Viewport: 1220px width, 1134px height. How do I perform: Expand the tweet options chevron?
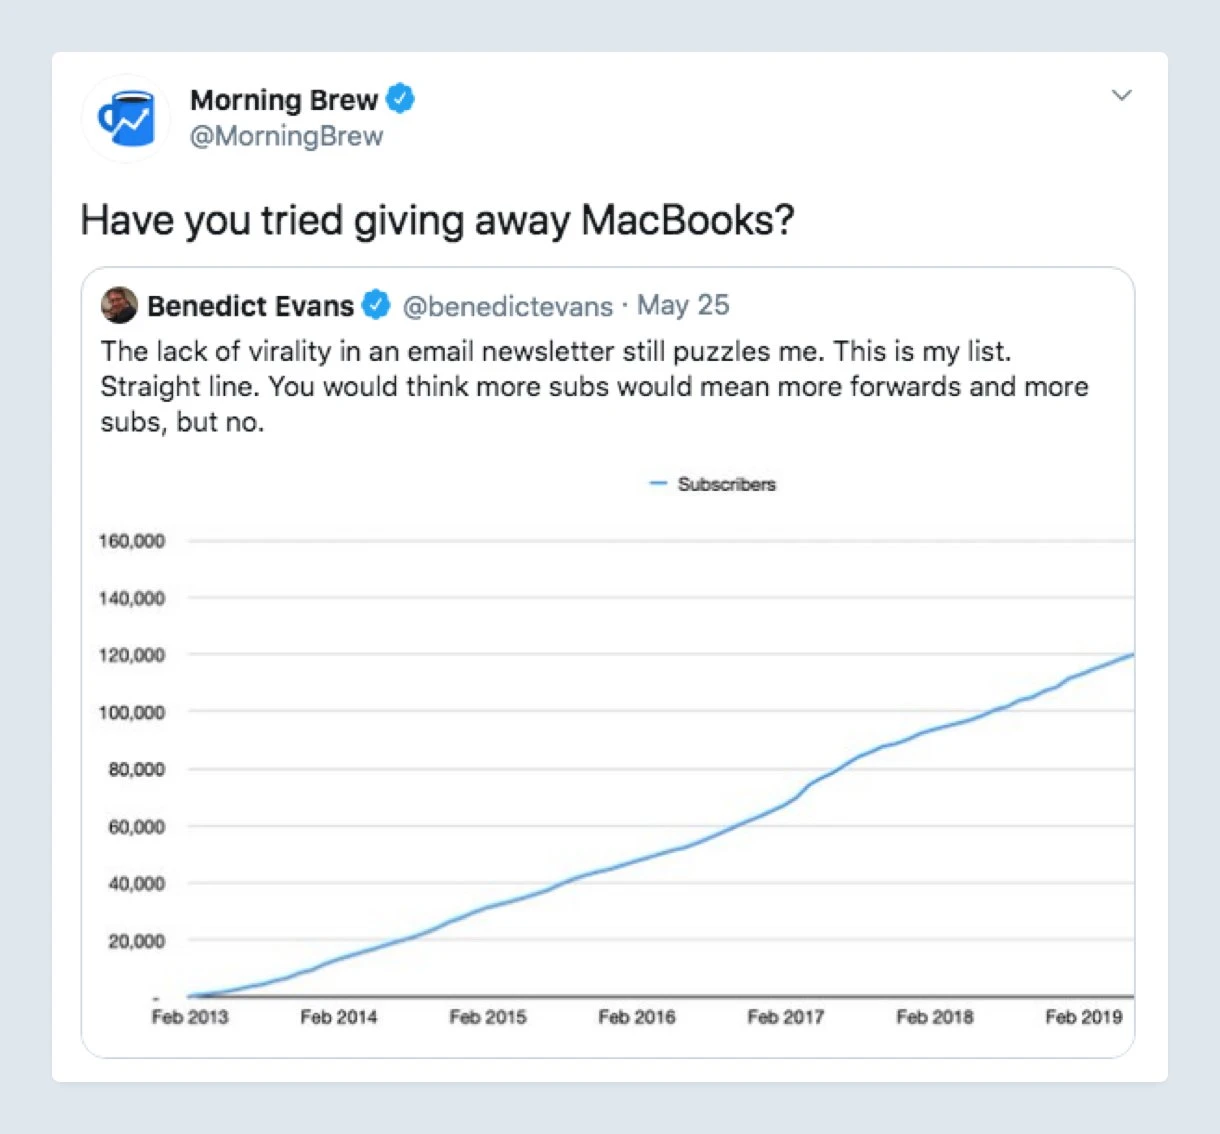point(1122,96)
